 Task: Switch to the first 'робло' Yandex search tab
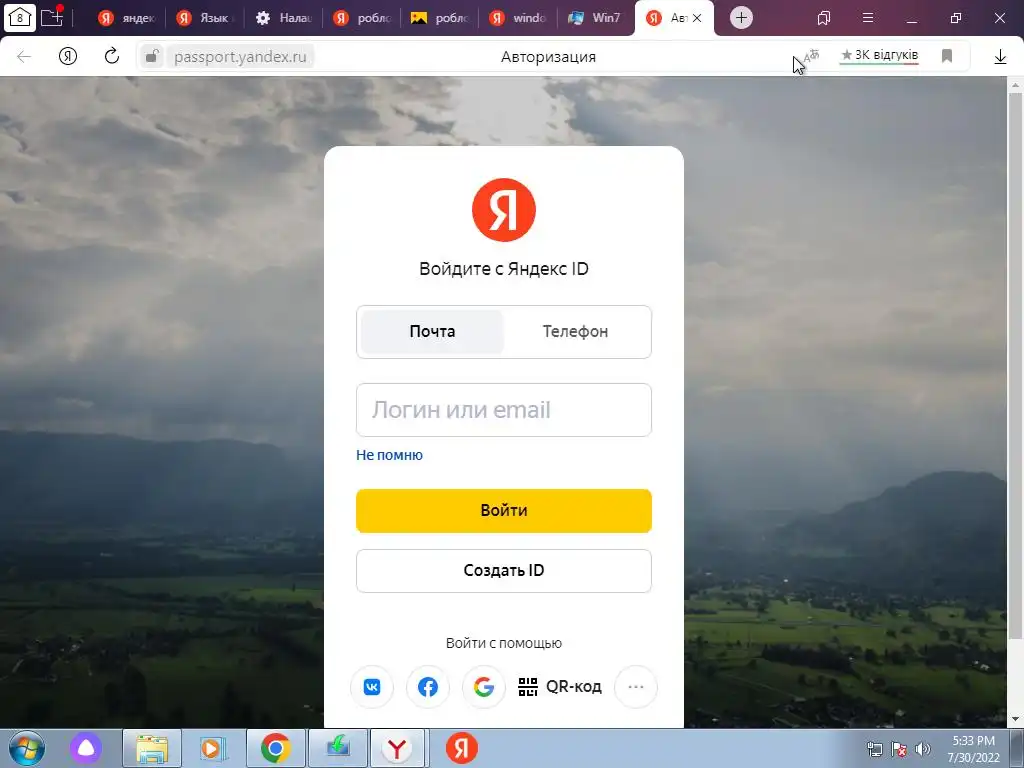pos(362,18)
